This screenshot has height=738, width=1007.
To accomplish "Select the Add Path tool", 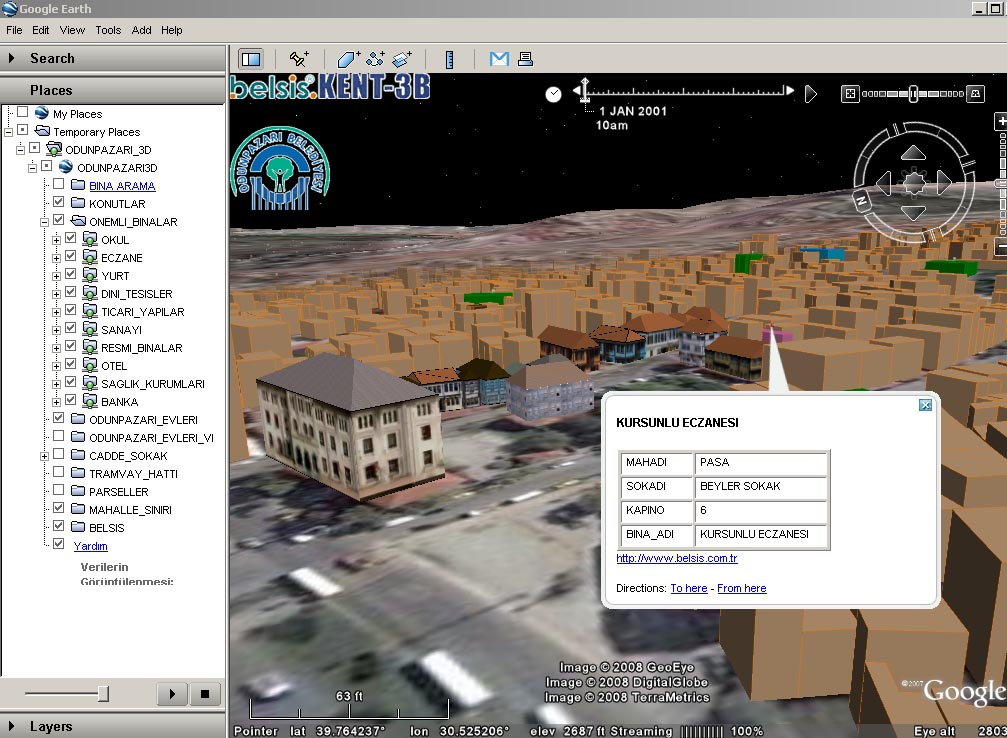I will pyautogui.click(x=376, y=59).
